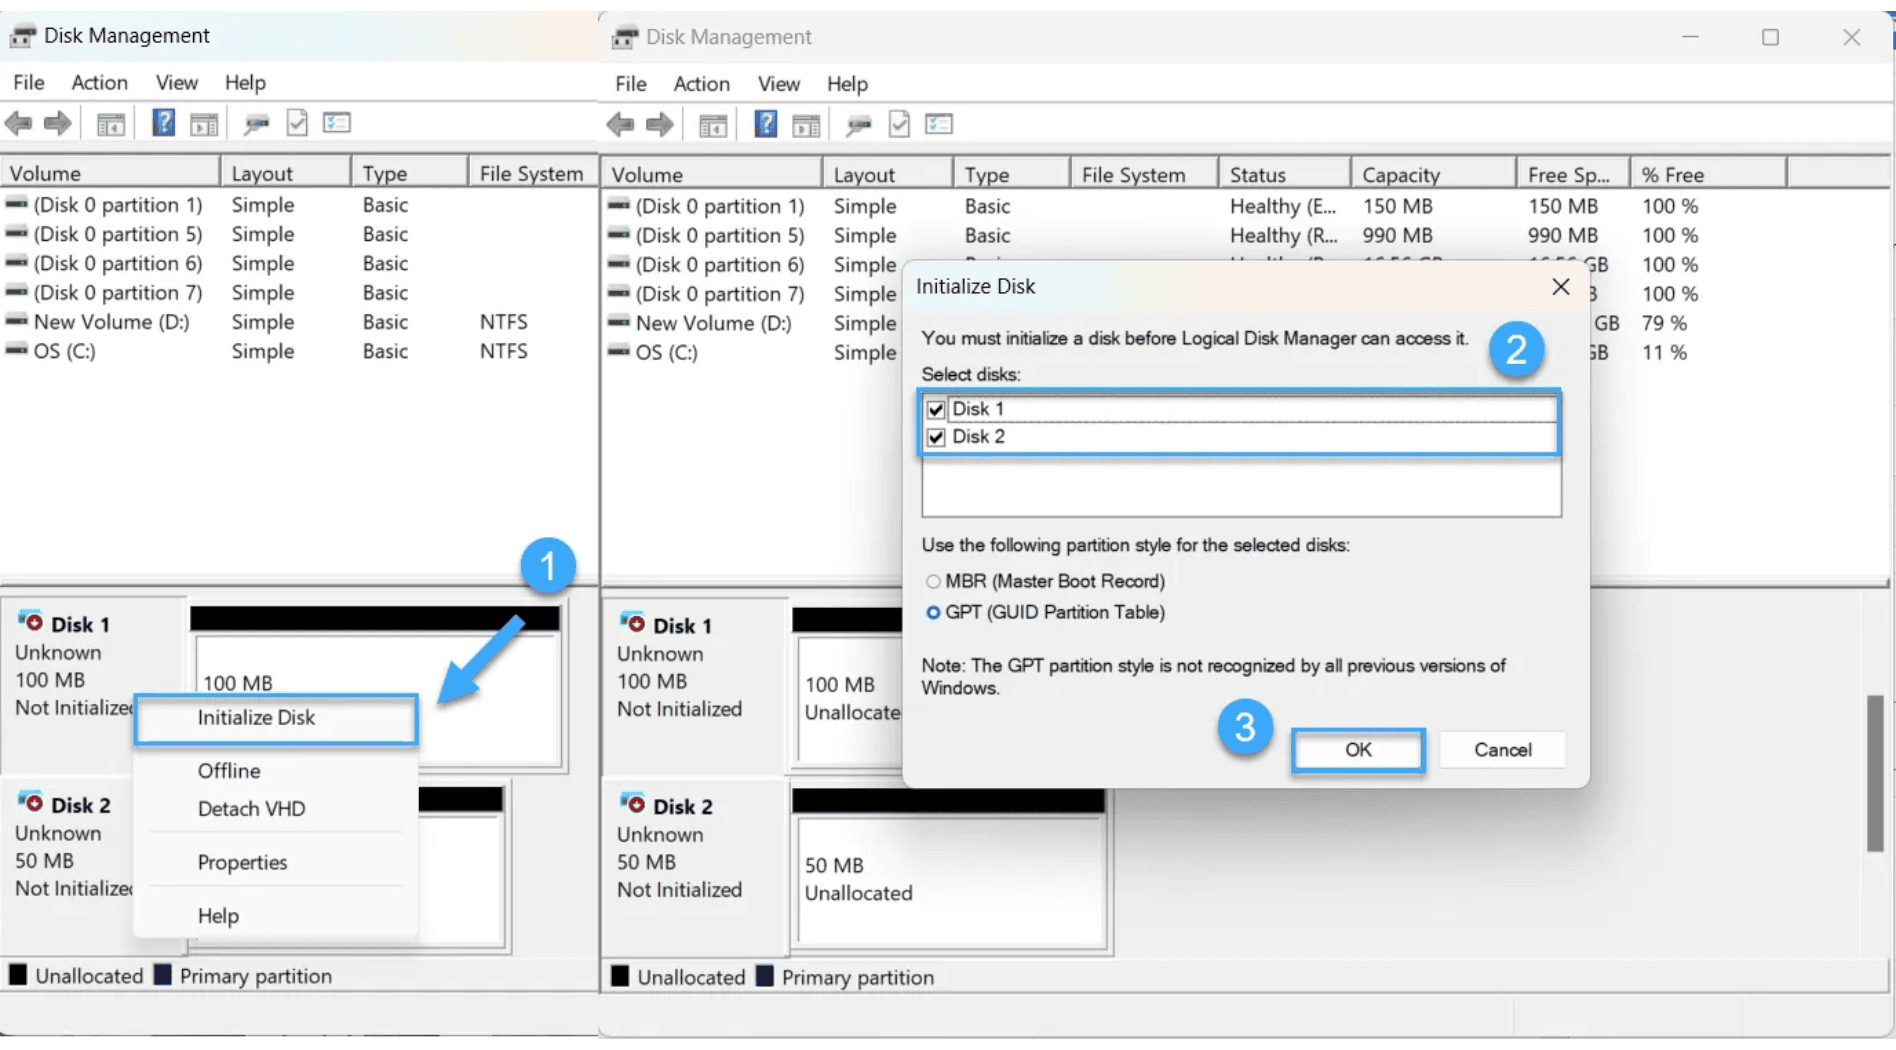Open blue Help icon in left window toolbar

163,123
